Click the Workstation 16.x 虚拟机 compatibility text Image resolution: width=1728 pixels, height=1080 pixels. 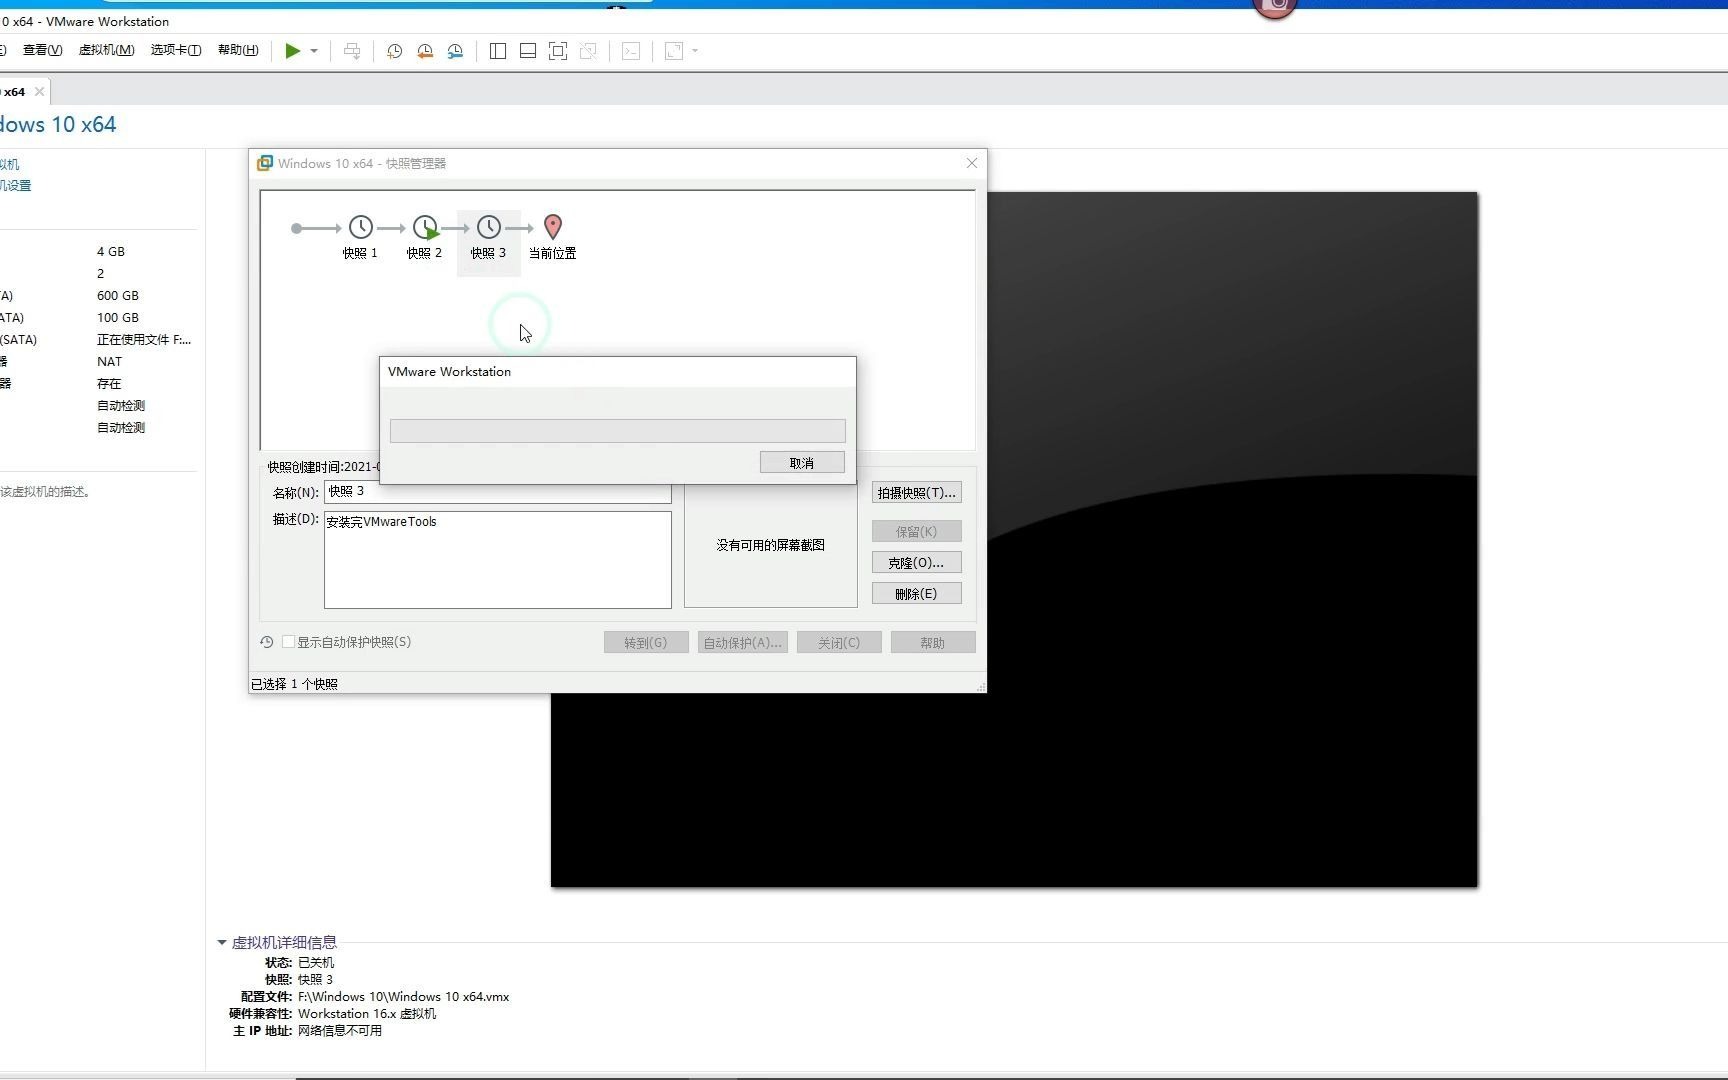click(367, 1014)
